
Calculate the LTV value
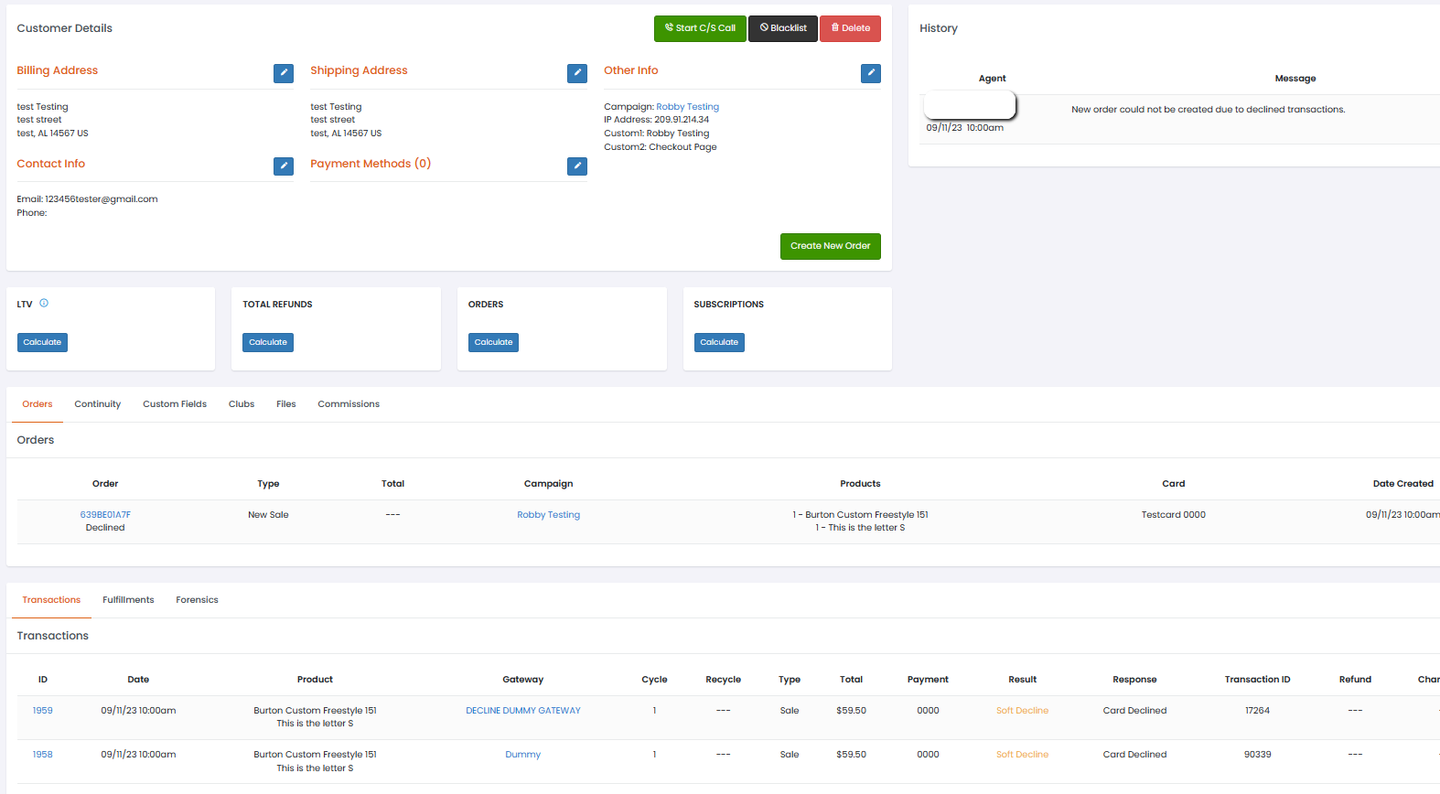click(42, 342)
